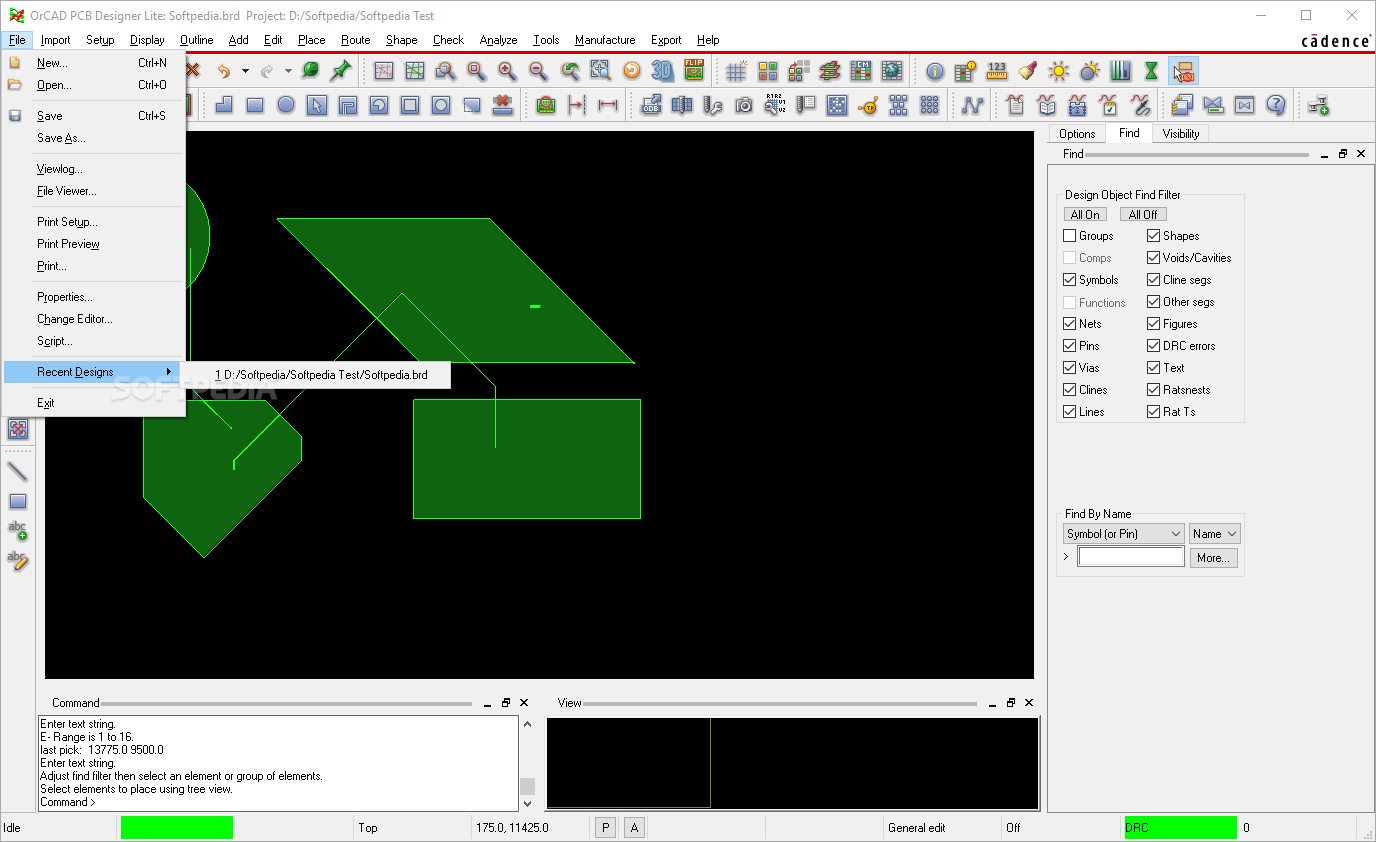Click the All On button
1376x842 pixels.
[x=1085, y=215]
